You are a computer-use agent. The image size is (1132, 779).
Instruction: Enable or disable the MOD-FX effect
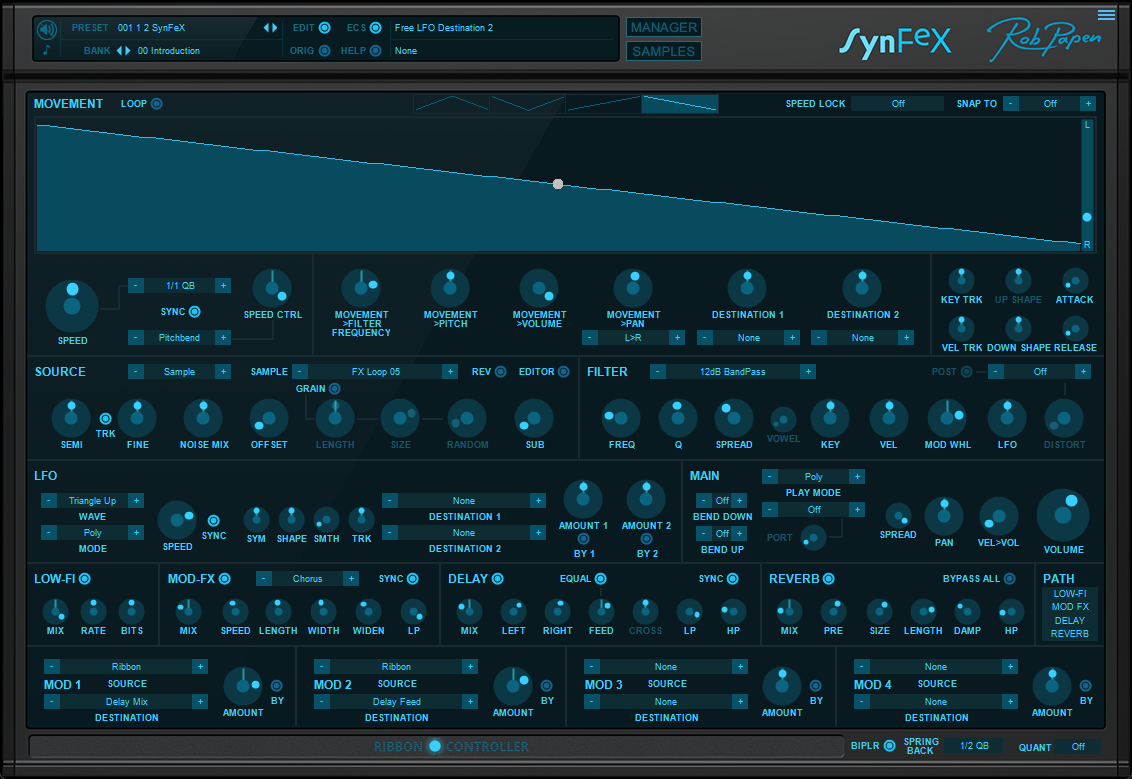pyautogui.click(x=225, y=578)
